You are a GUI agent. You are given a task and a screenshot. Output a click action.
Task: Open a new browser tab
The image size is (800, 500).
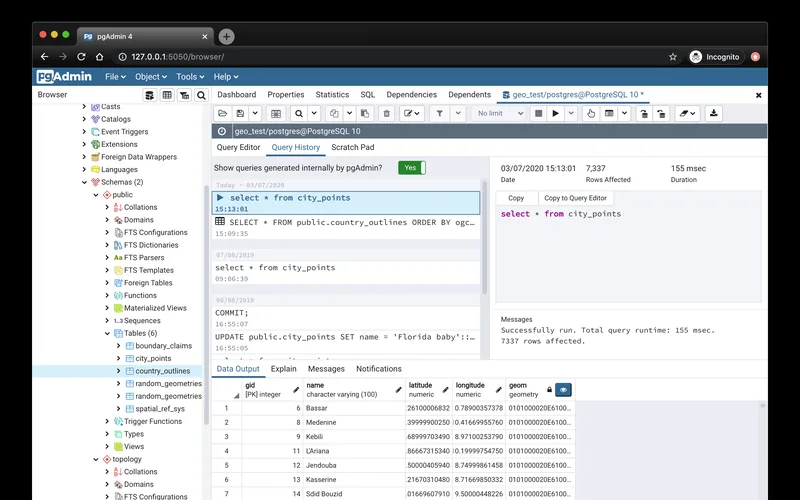[227, 37]
